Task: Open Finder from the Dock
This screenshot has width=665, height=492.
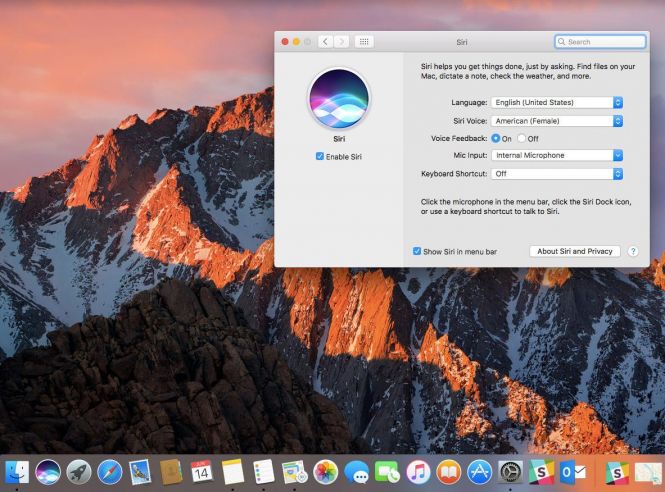Action: tap(17, 472)
